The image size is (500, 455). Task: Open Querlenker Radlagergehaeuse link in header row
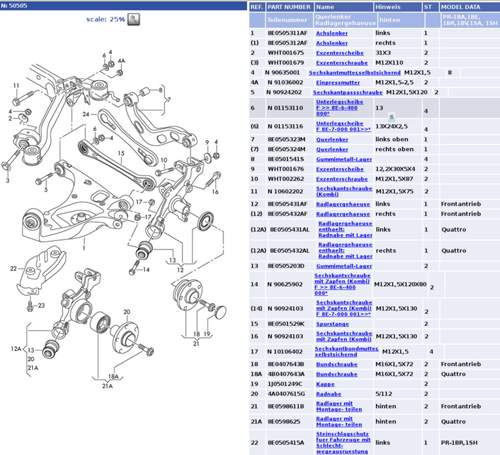pyautogui.click(x=345, y=20)
